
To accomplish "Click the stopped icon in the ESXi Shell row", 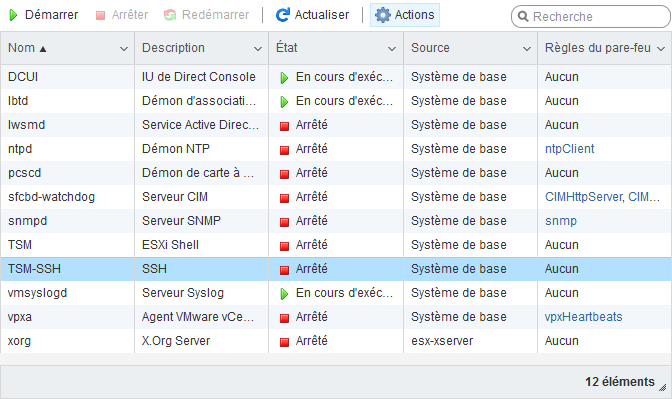I will [x=284, y=246].
